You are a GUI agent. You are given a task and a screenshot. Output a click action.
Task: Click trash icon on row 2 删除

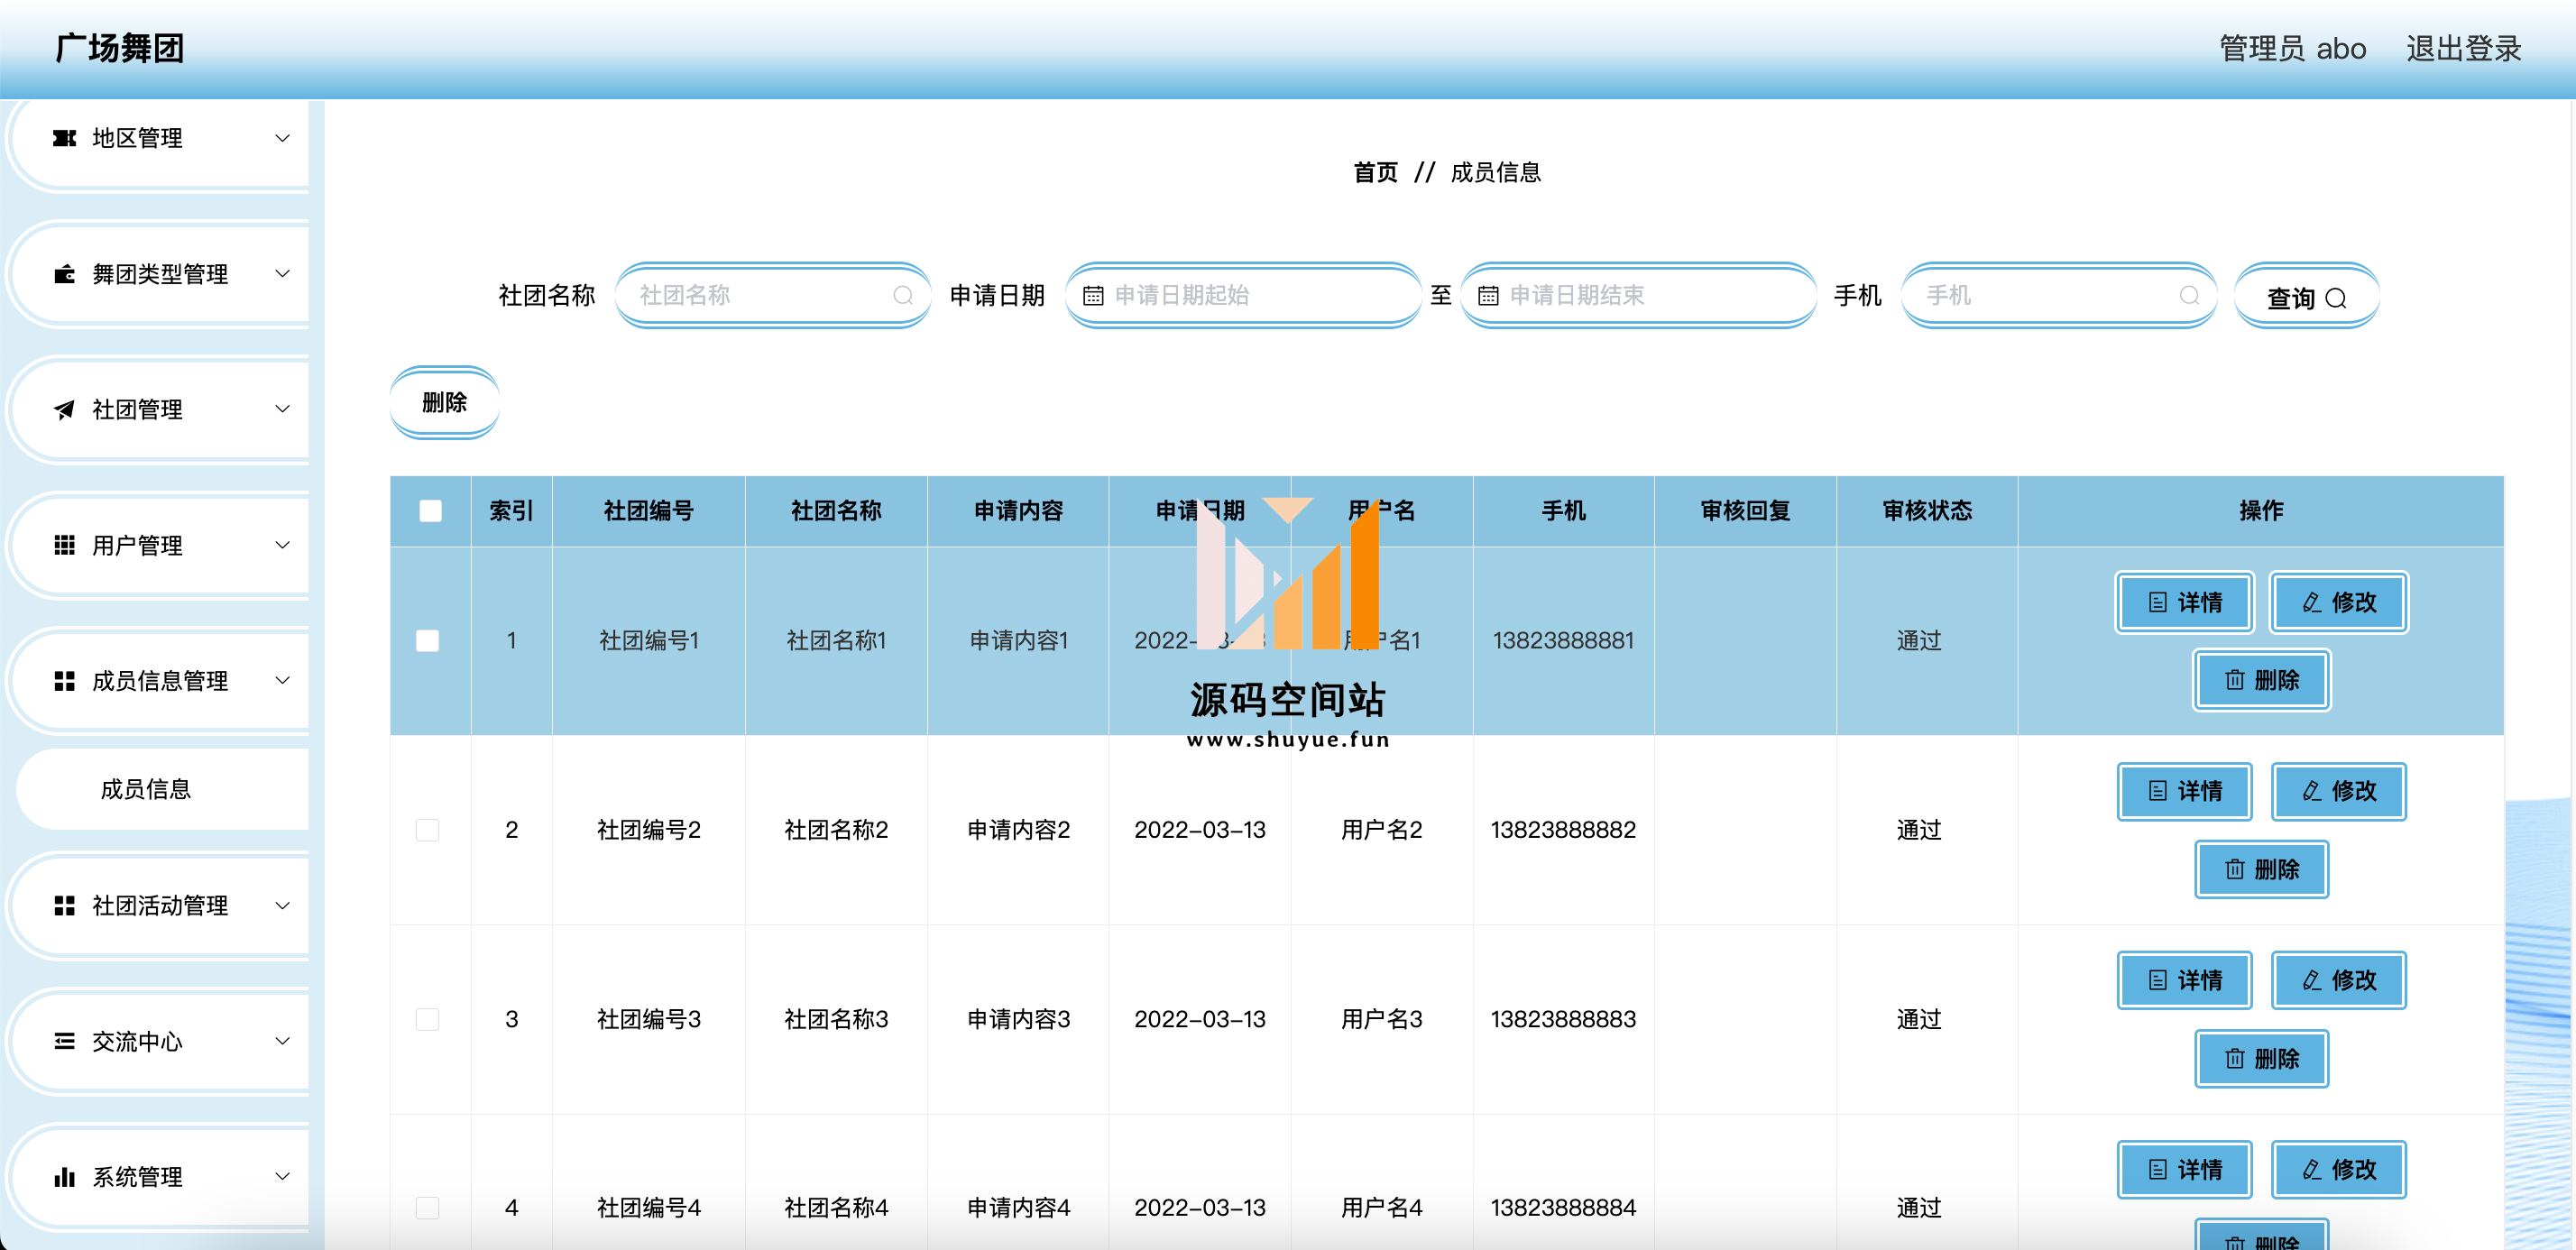coord(2234,869)
